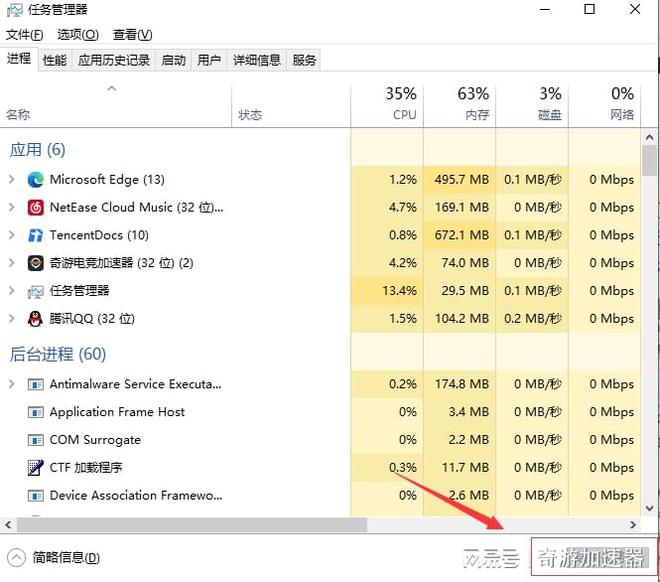Screen dimensions: 660x582
Task: Select the 腾讯QQ (32 位) row name
Action: coord(92,319)
